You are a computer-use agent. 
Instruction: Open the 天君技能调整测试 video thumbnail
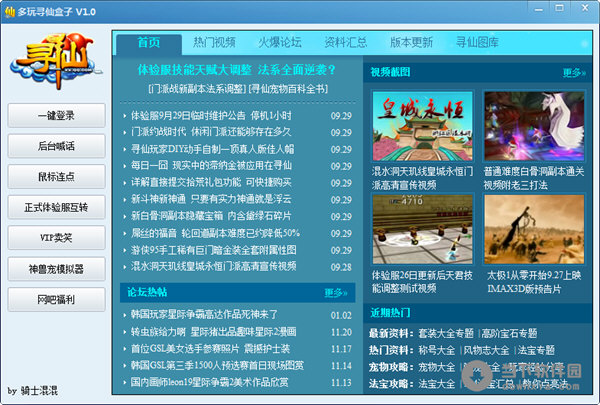(422, 229)
